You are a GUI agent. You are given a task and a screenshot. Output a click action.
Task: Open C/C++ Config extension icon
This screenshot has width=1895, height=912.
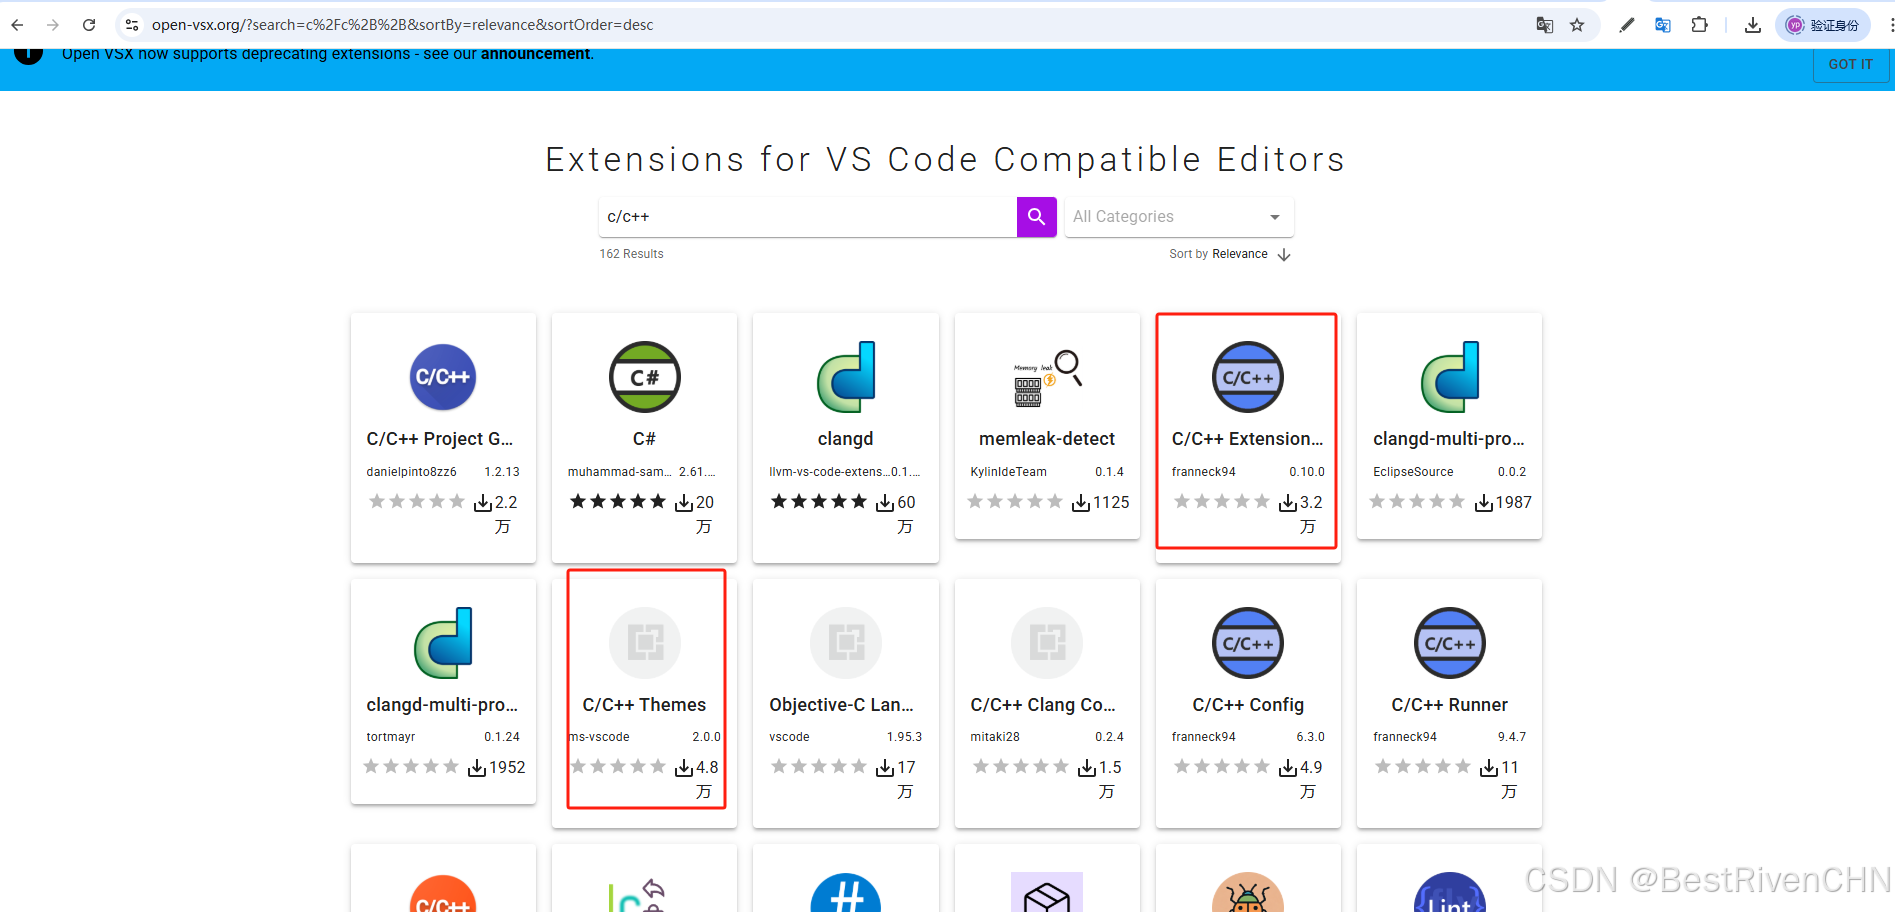[x=1248, y=643]
